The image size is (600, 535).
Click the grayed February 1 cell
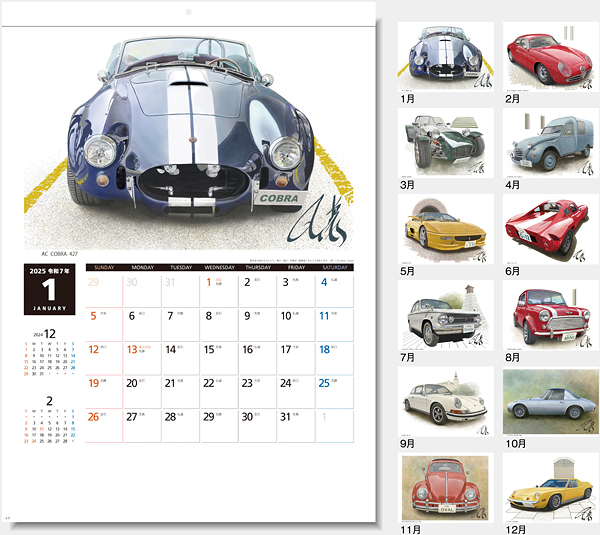pos(335,426)
